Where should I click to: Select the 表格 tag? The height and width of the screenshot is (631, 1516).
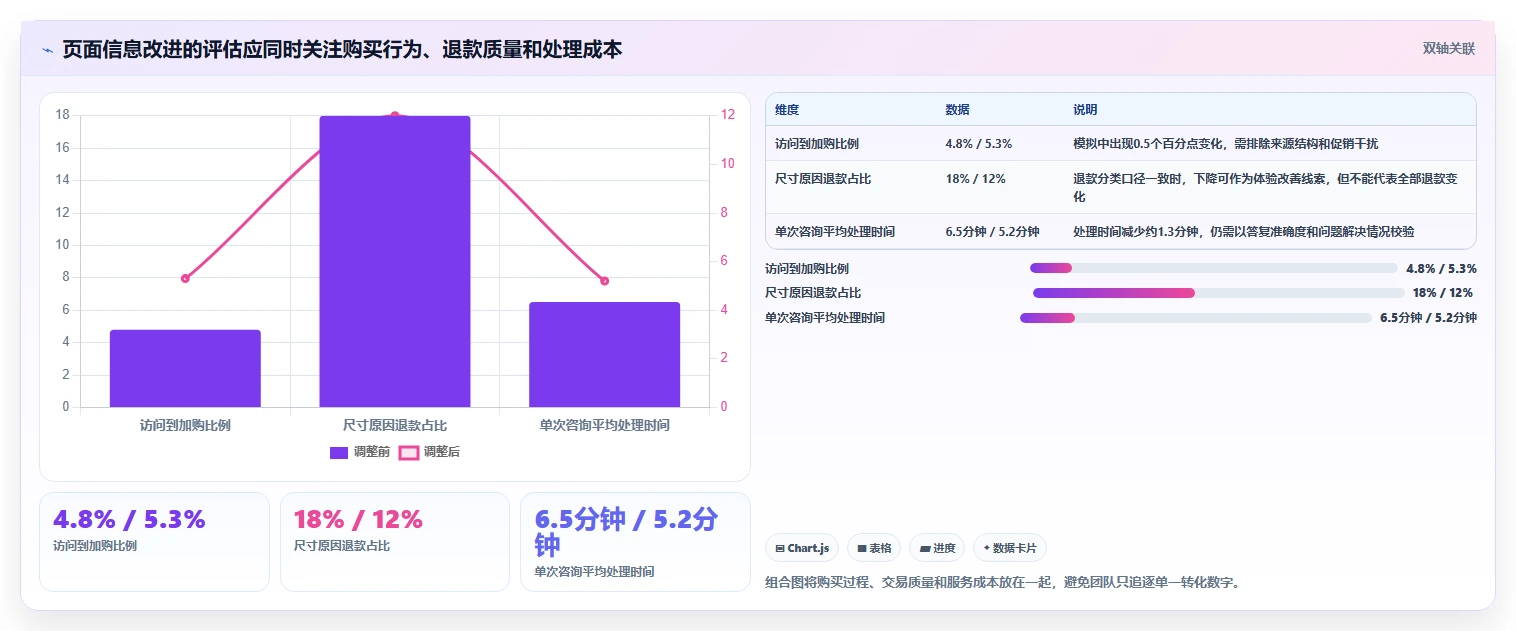[874, 548]
